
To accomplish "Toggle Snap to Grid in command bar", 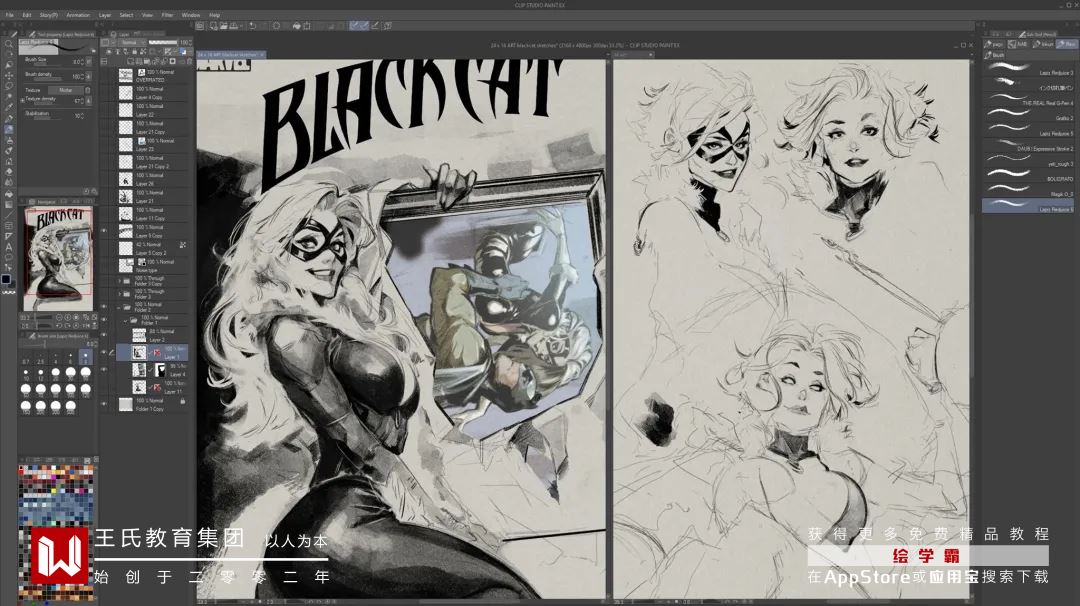I will click(x=375, y=25).
